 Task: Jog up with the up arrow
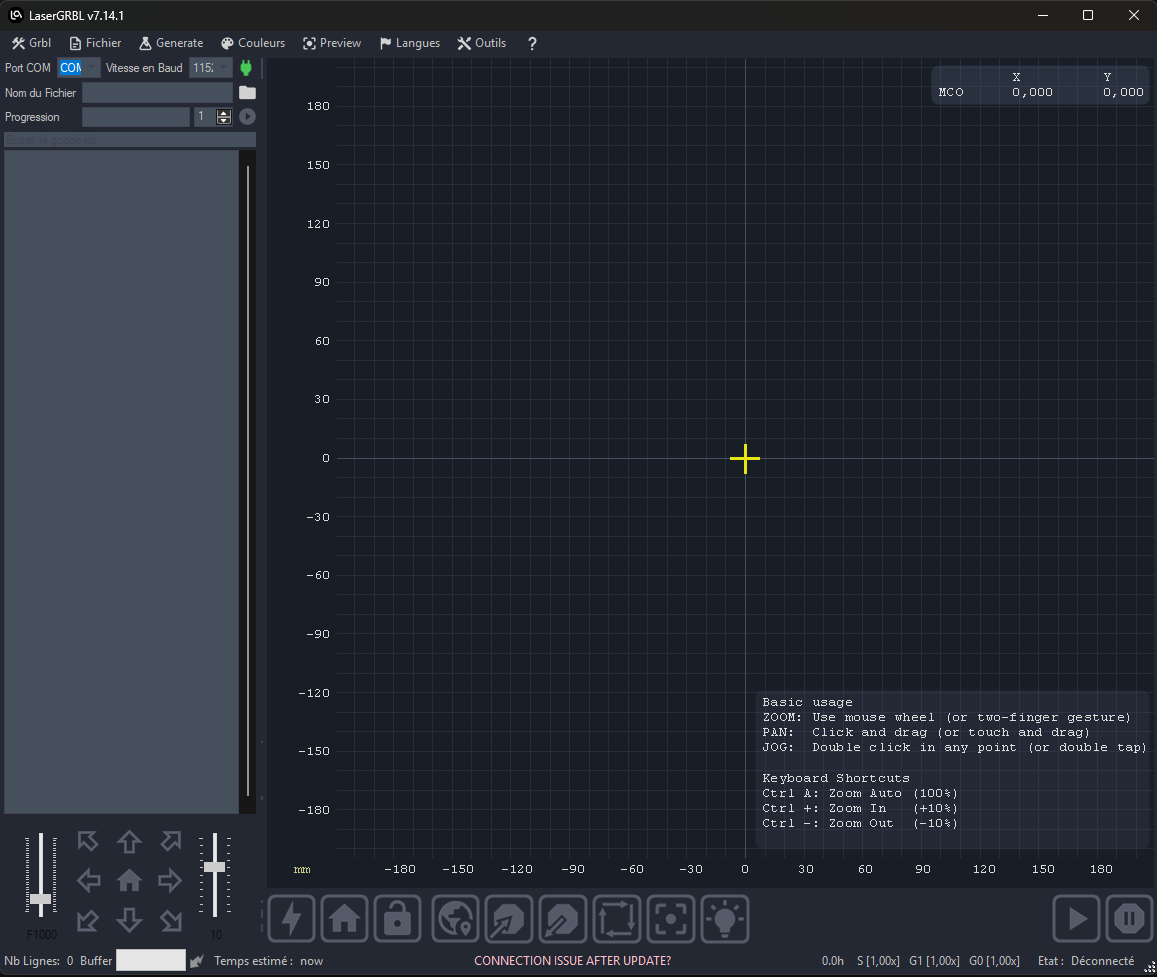129,841
